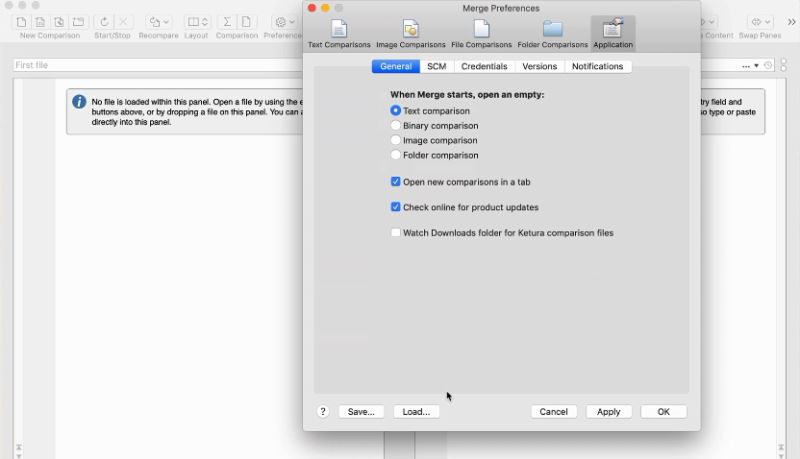This screenshot has height=459, width=800.
Task: Select Folder comparison radio button
Action: tap(395, 155)
